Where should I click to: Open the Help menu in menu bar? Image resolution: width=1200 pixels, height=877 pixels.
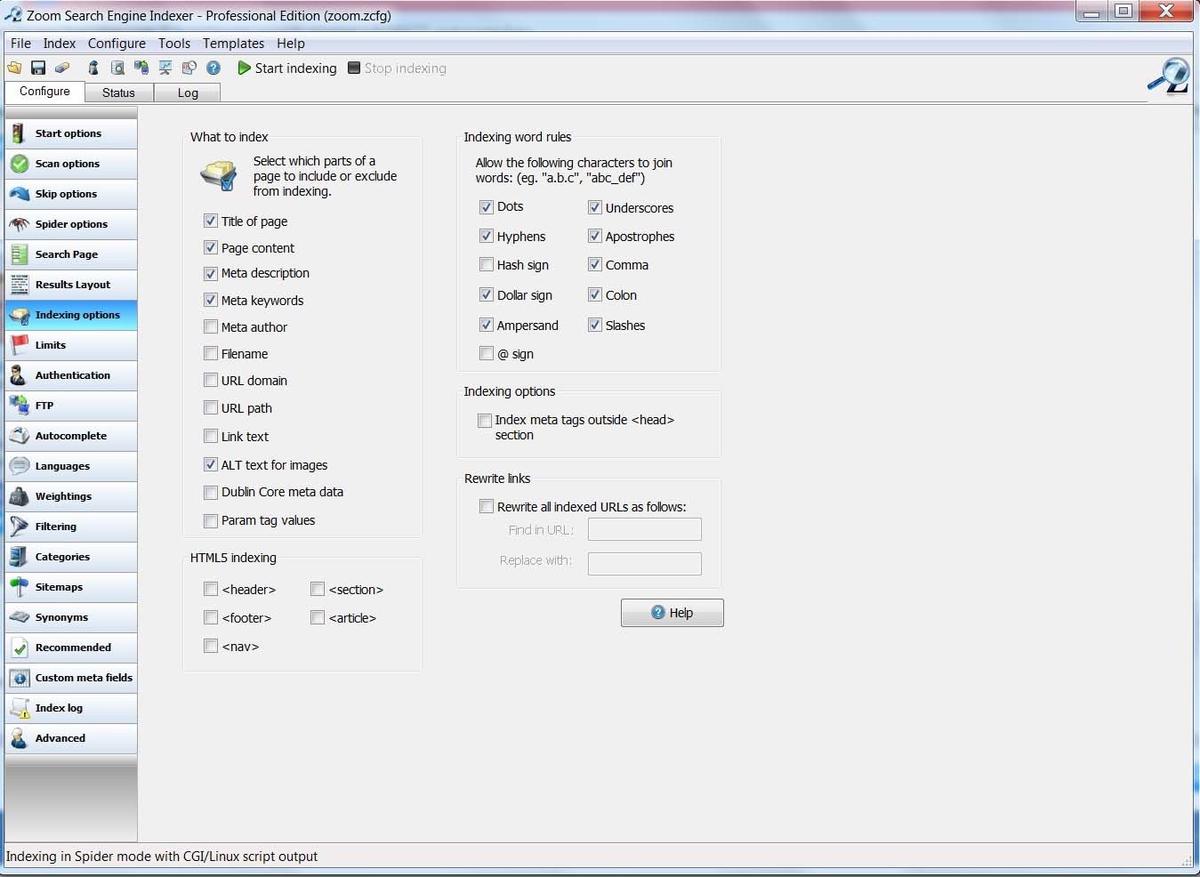coord(291,43)
